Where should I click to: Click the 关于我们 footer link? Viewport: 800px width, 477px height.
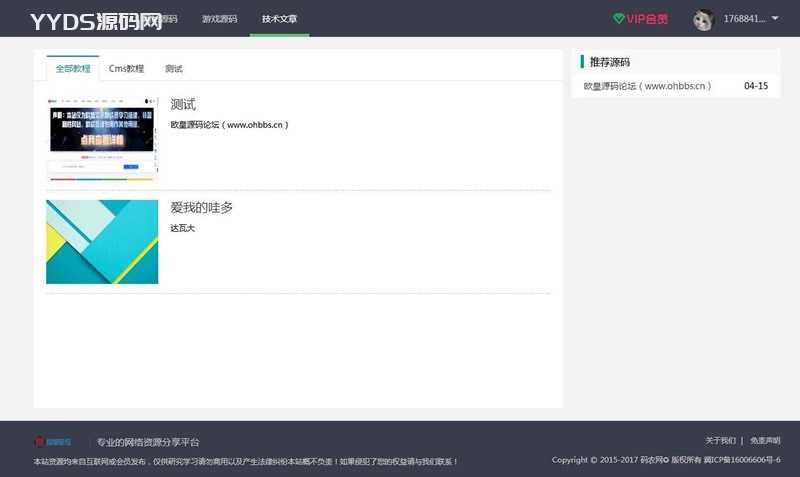point(720,441)
